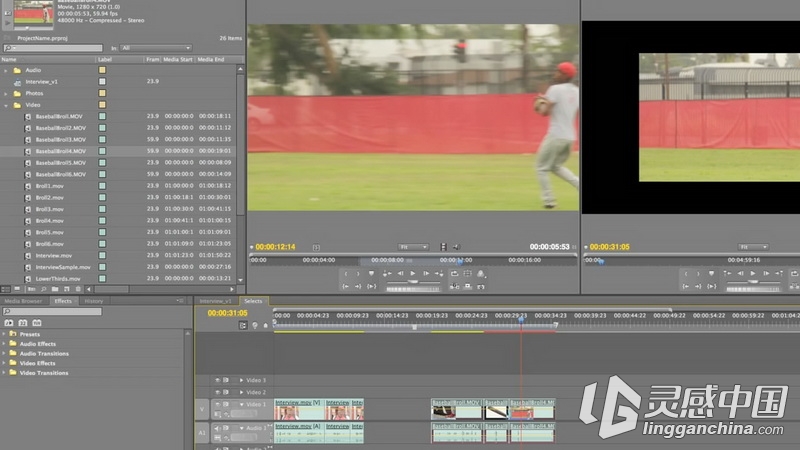Expand Presets folder in Effects
This screenshot has width=800, height=450.
coord(4,334)
